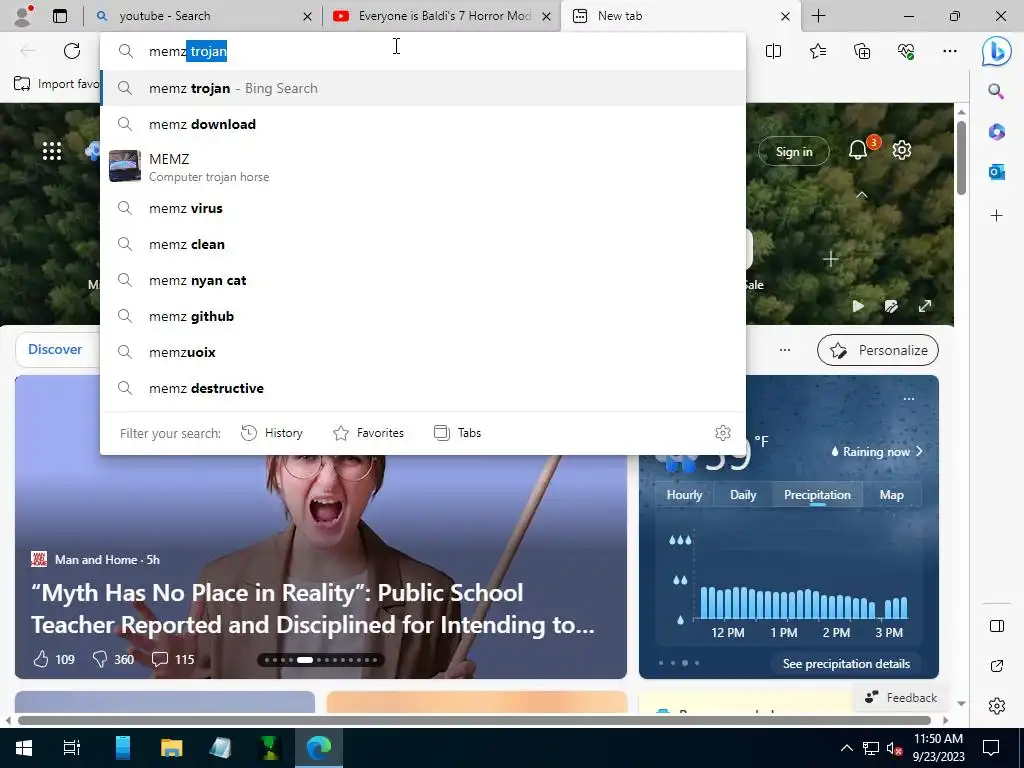Open sidebar settings gear
1024x768 pixels.
(x=997, y=706)
